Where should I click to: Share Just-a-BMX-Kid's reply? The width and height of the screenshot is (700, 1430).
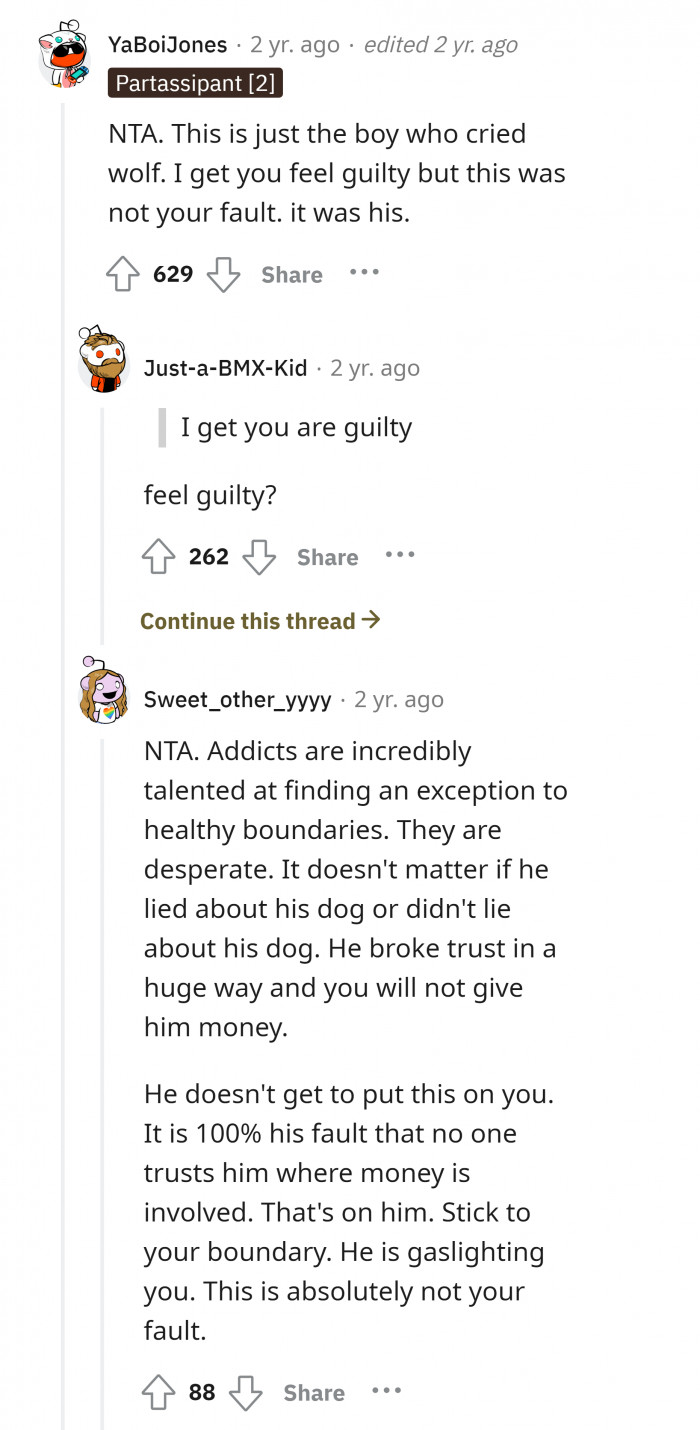[326, 557]
